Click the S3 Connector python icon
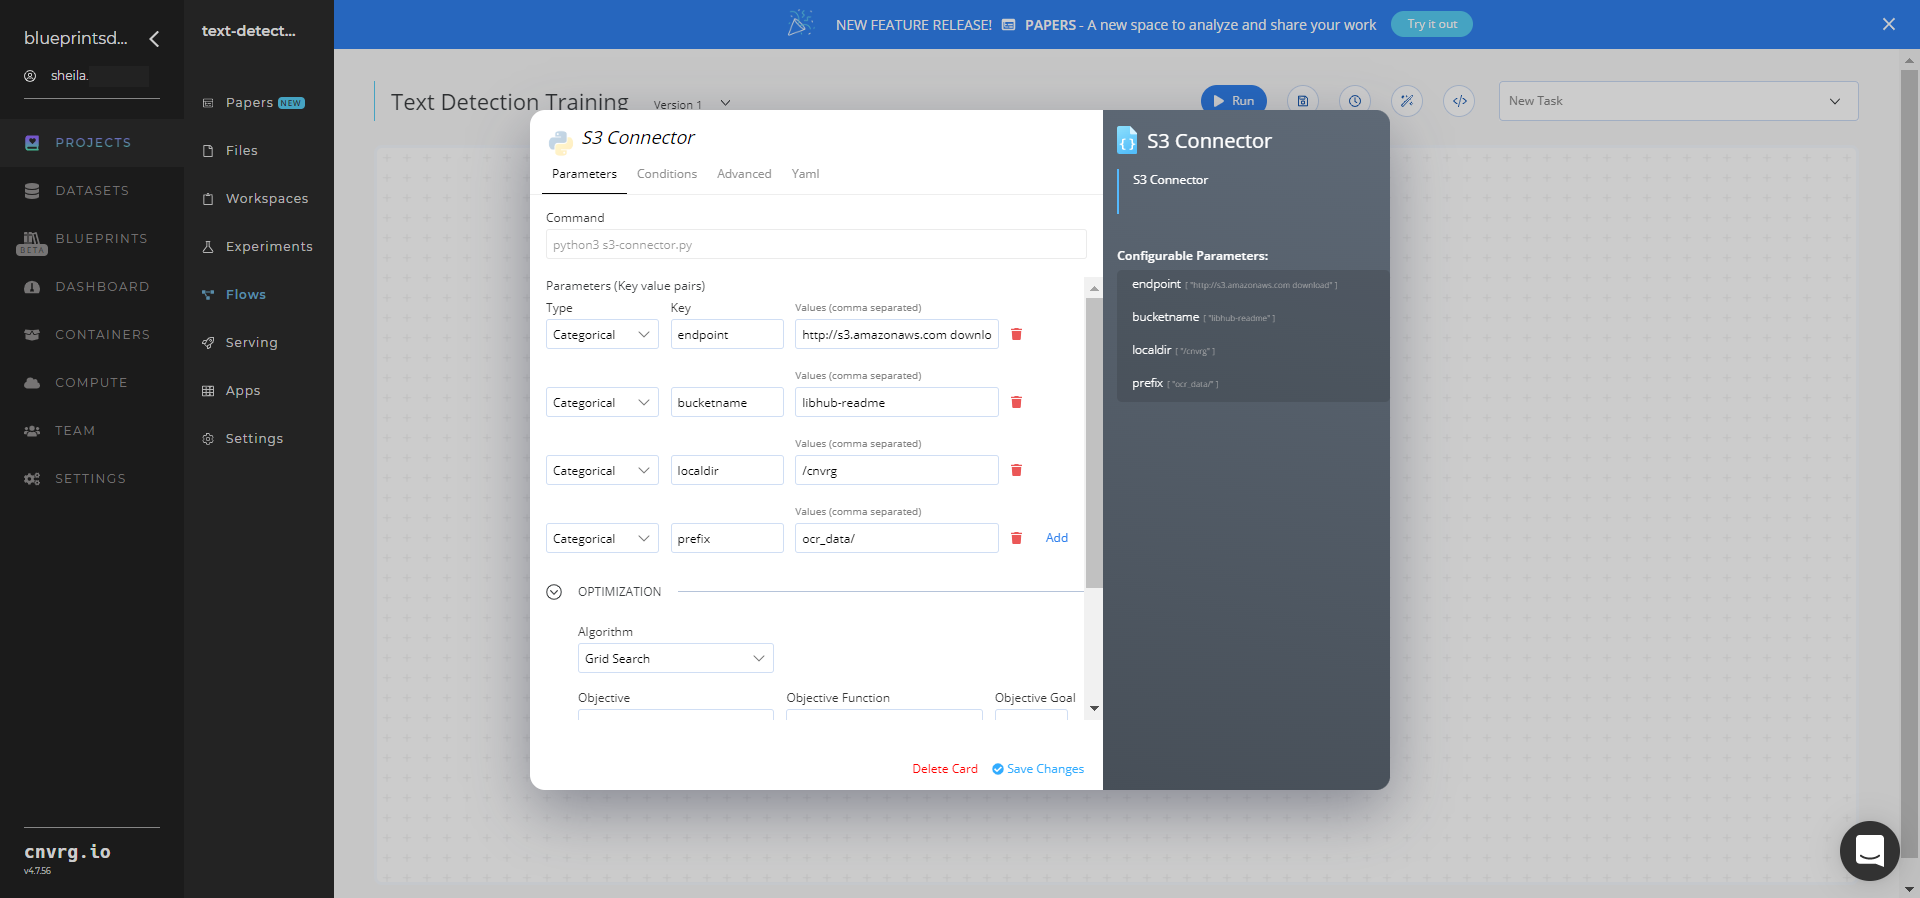 pyautogui.click(x=561, y=141)
